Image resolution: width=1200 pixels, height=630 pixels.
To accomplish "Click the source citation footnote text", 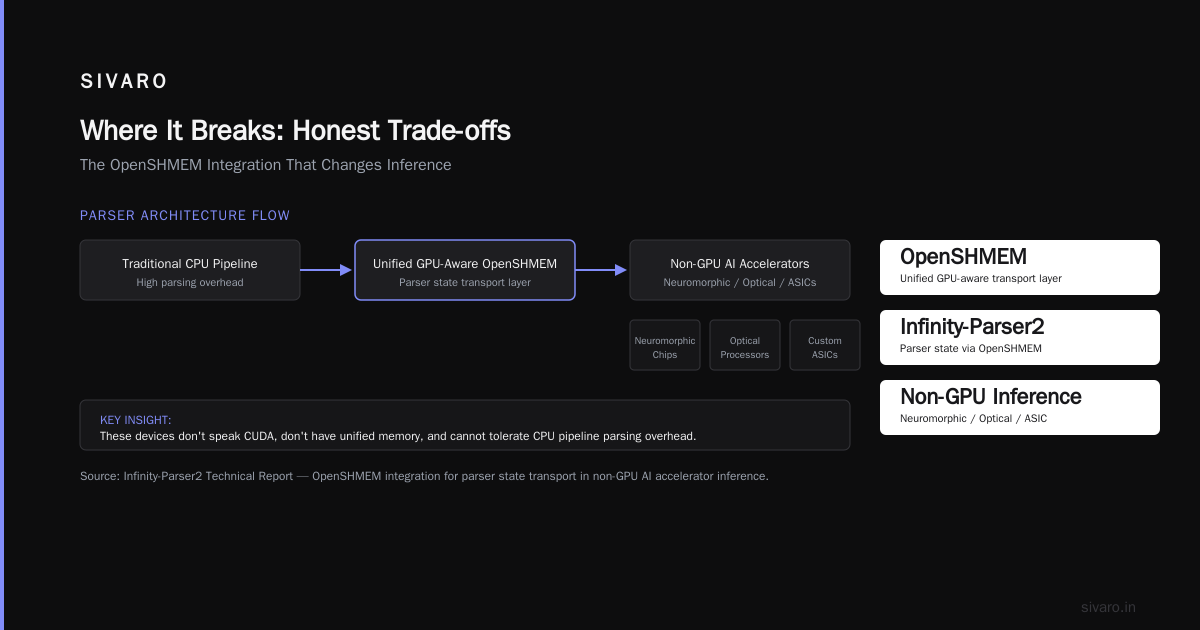I will click(x=424, y=476).
